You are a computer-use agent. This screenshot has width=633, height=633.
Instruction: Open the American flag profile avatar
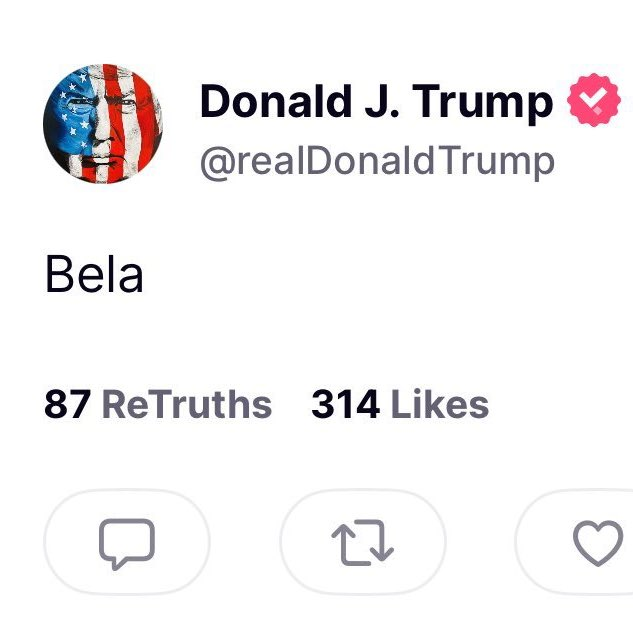tap(104, 125)
